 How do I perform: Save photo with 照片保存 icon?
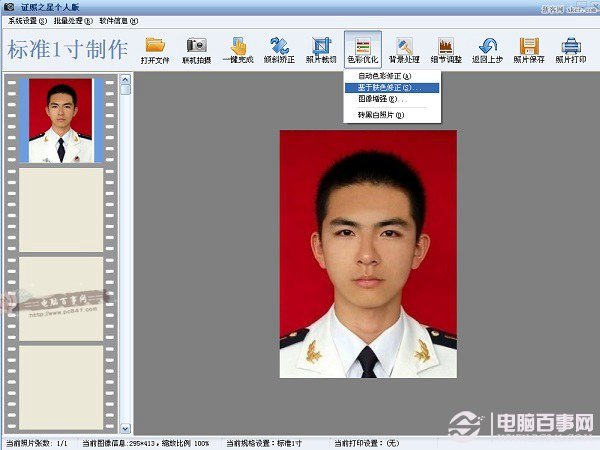click(x=529, y=50)
